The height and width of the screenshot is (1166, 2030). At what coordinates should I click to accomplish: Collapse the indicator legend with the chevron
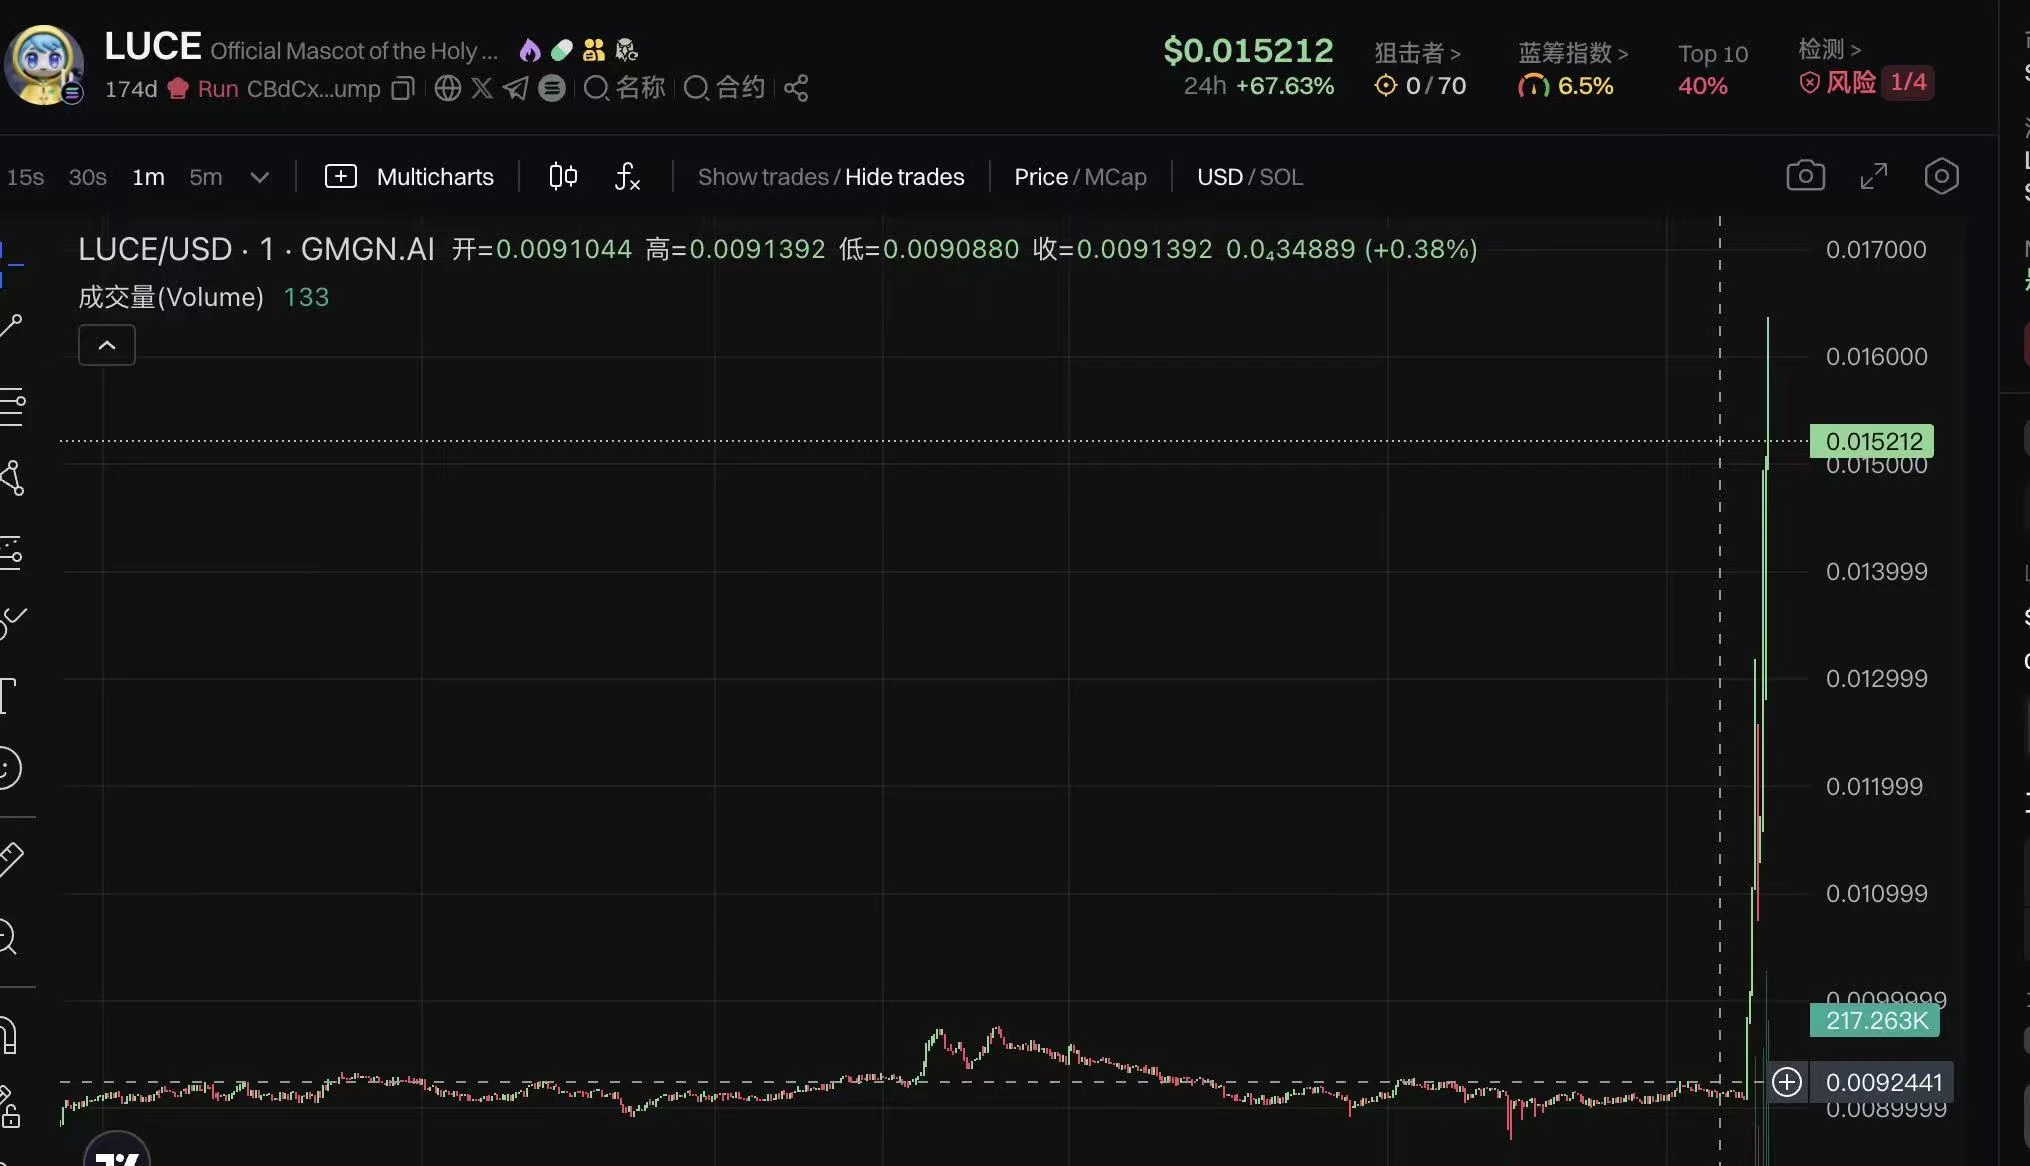pyautogui.click(x=107, y=345)
